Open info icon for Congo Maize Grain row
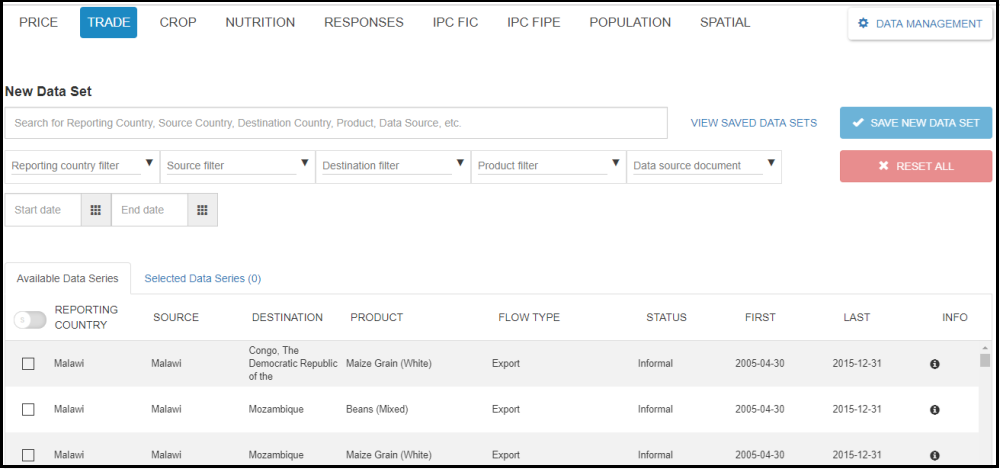 pyautogui.click(x=935, y=365)
